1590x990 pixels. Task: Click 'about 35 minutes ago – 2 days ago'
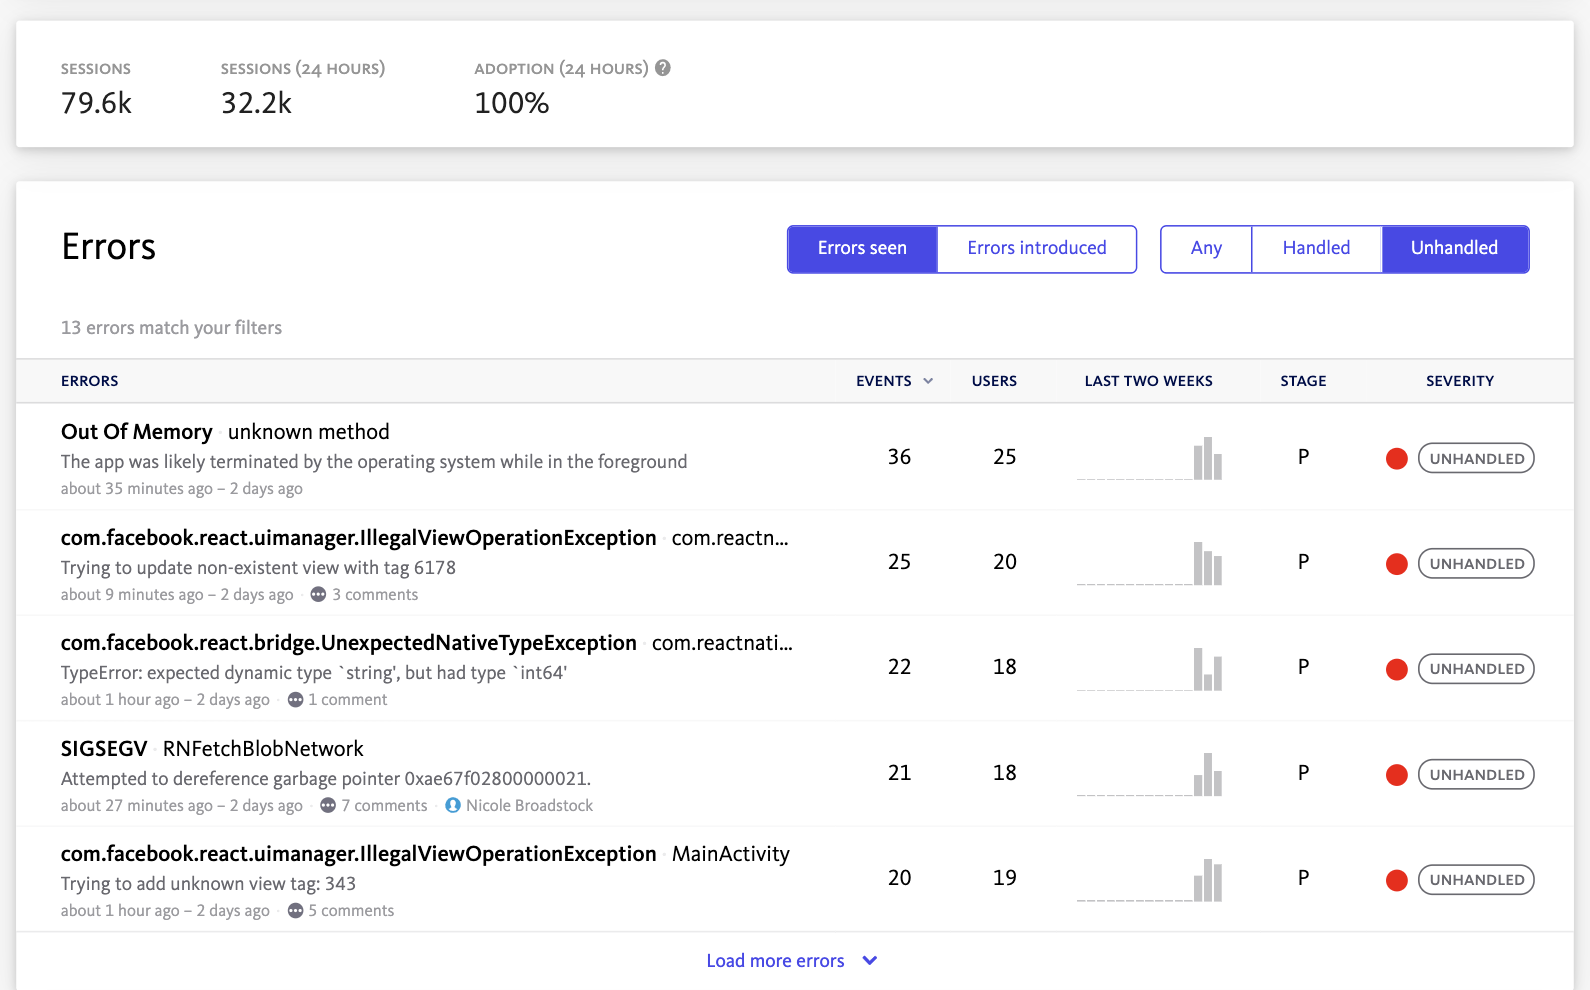pyautogui.click(x=181, y=489)
